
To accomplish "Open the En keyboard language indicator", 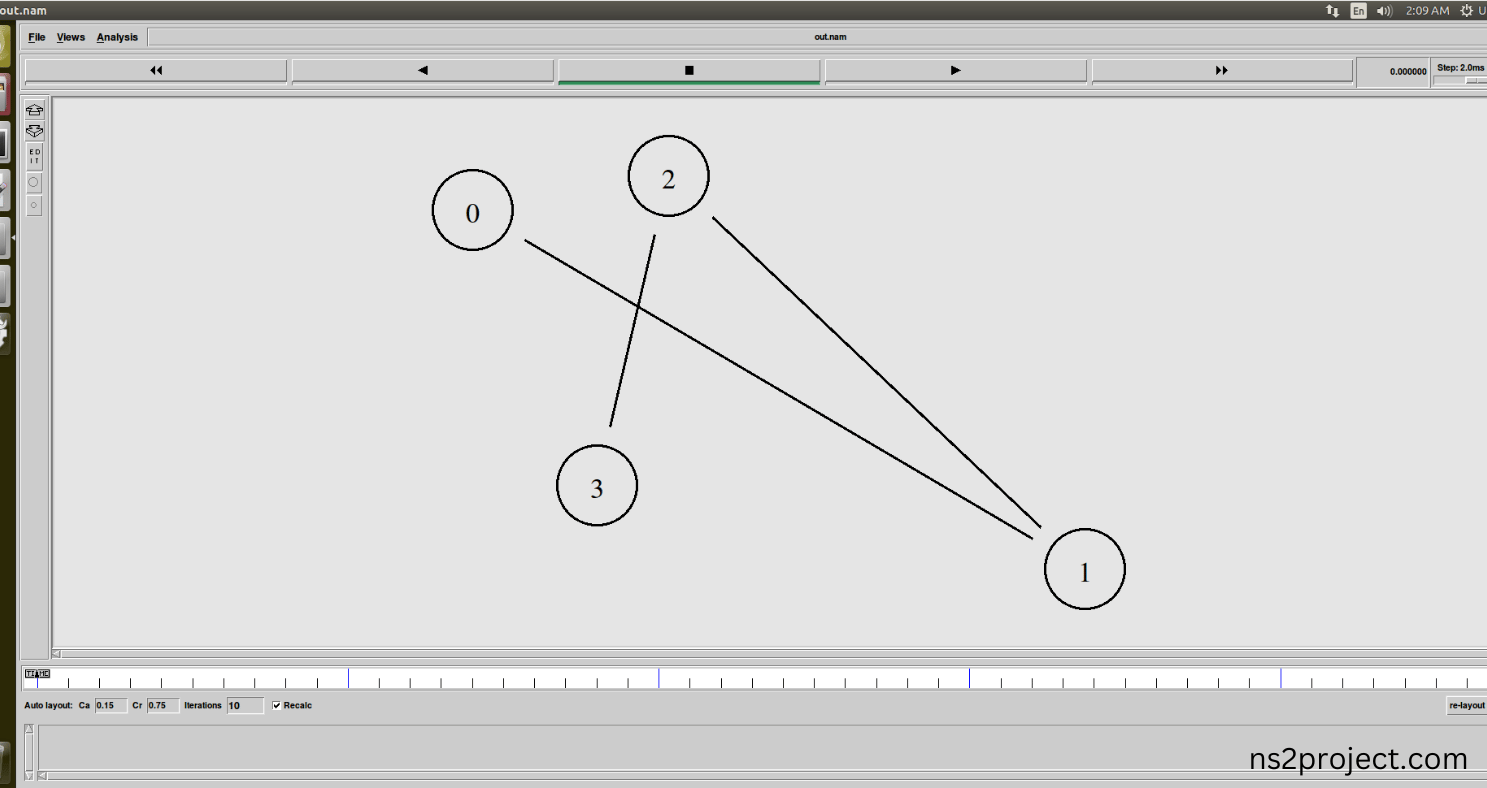I will click(x=1358, y=11).
